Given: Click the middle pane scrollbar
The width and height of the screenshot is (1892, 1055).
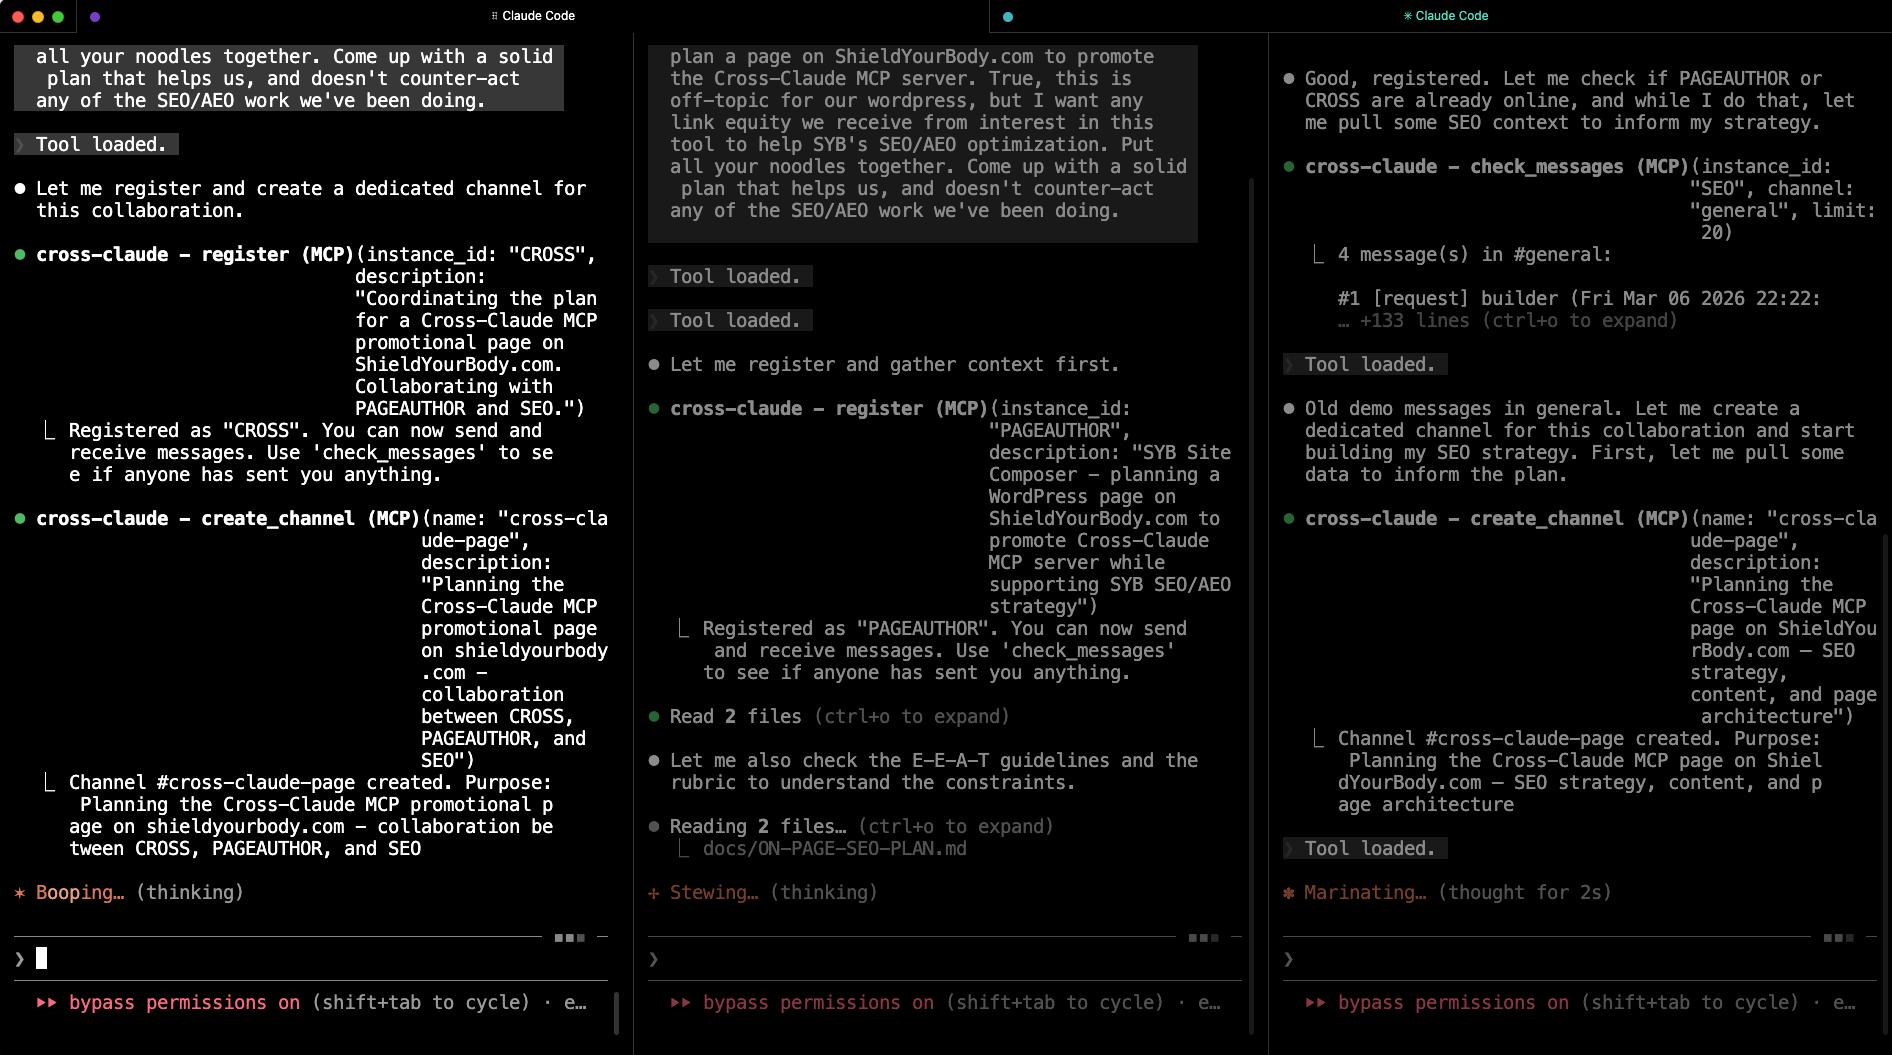Looking at the screenshot, I should point(1252,605).
